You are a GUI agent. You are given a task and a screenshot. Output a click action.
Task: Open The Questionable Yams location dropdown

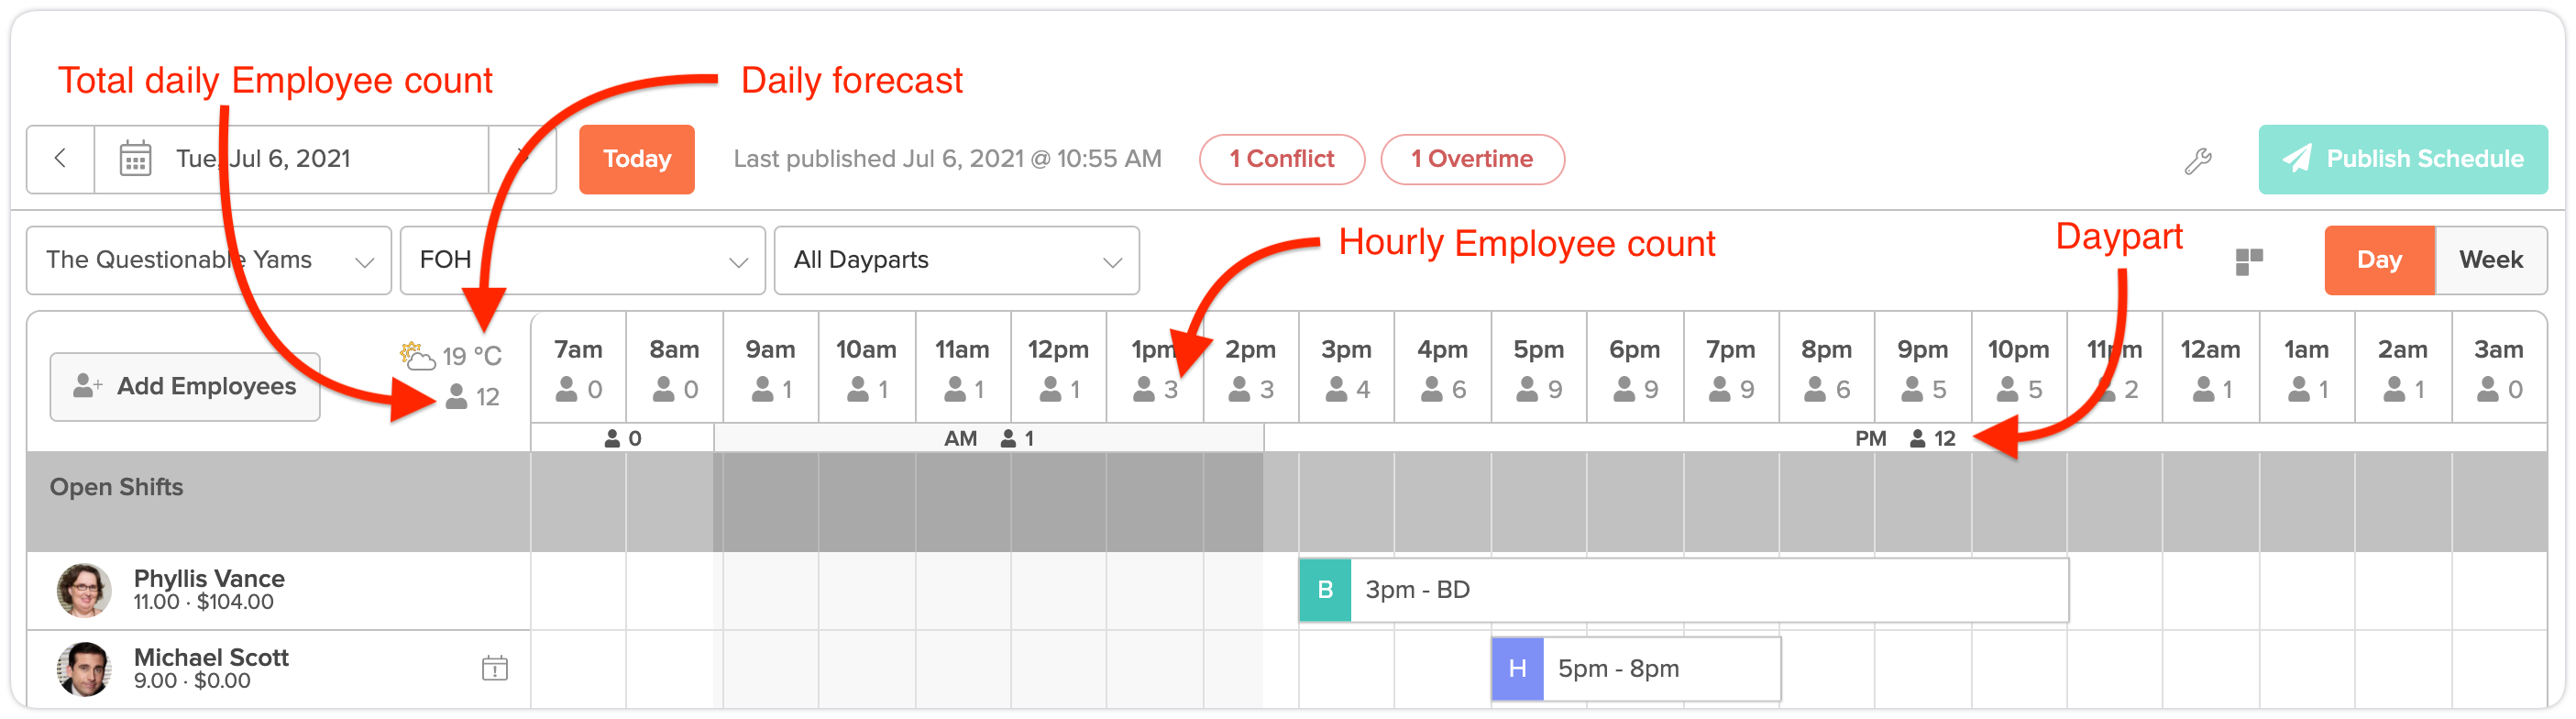pos(208,260)
